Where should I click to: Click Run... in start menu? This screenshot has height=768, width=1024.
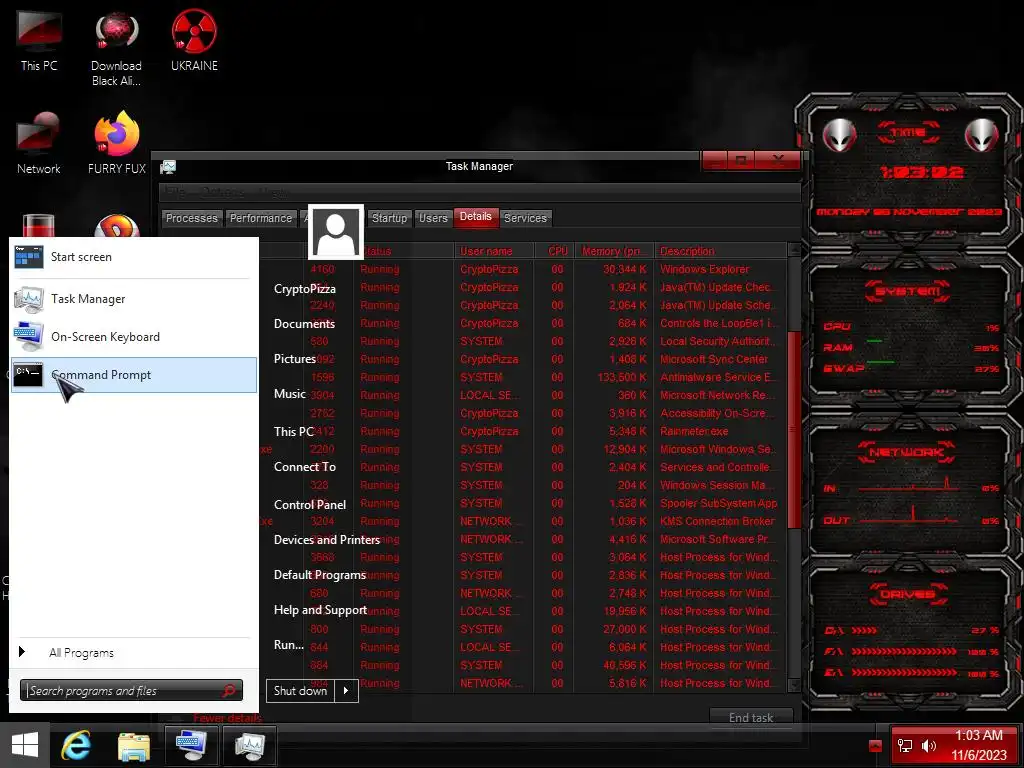pos(289,645)
